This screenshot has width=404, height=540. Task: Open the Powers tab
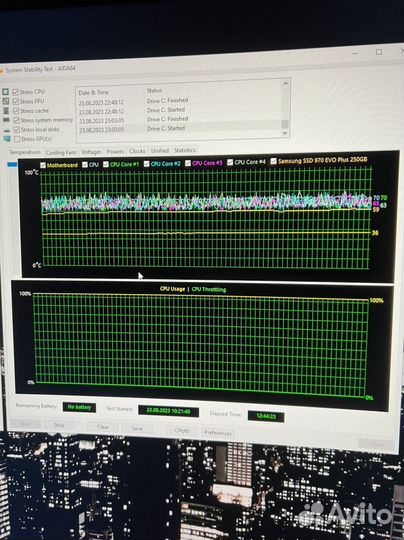[115, 152]
